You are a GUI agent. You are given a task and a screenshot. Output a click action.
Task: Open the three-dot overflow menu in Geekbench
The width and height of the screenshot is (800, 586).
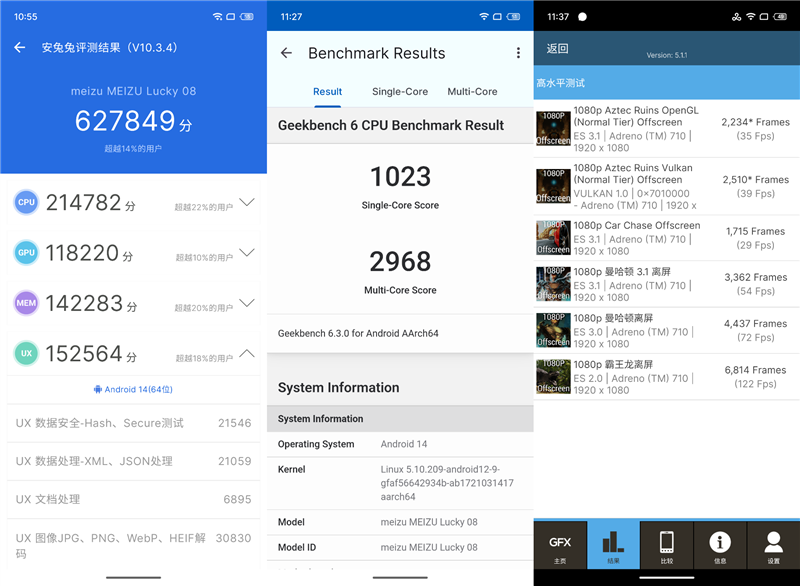pos(518,53)
